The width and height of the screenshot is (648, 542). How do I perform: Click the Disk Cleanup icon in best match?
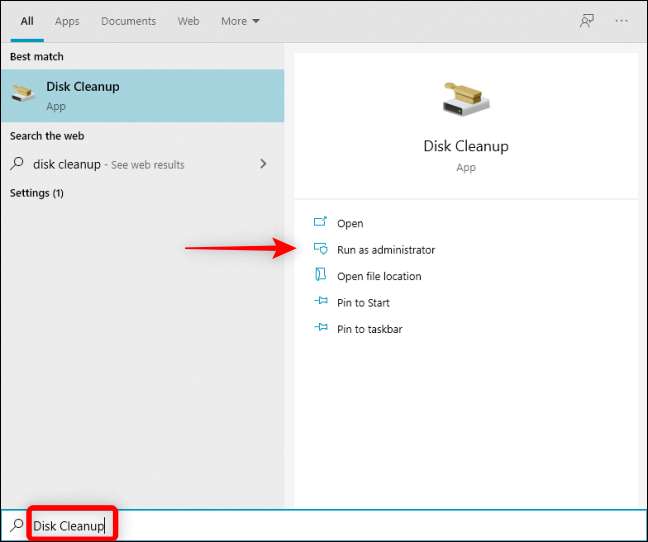pos(22,94)
